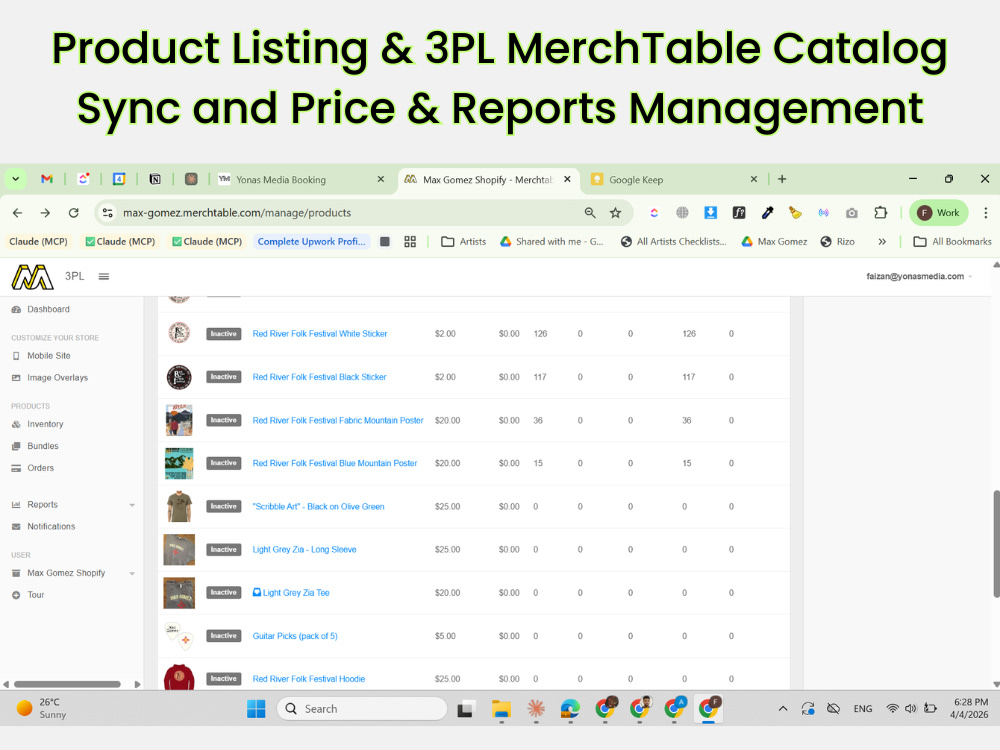The height and width of the screenshot is (750, 1000).
Task: Open the extensions puzzle icon
Action: (881, 213)
